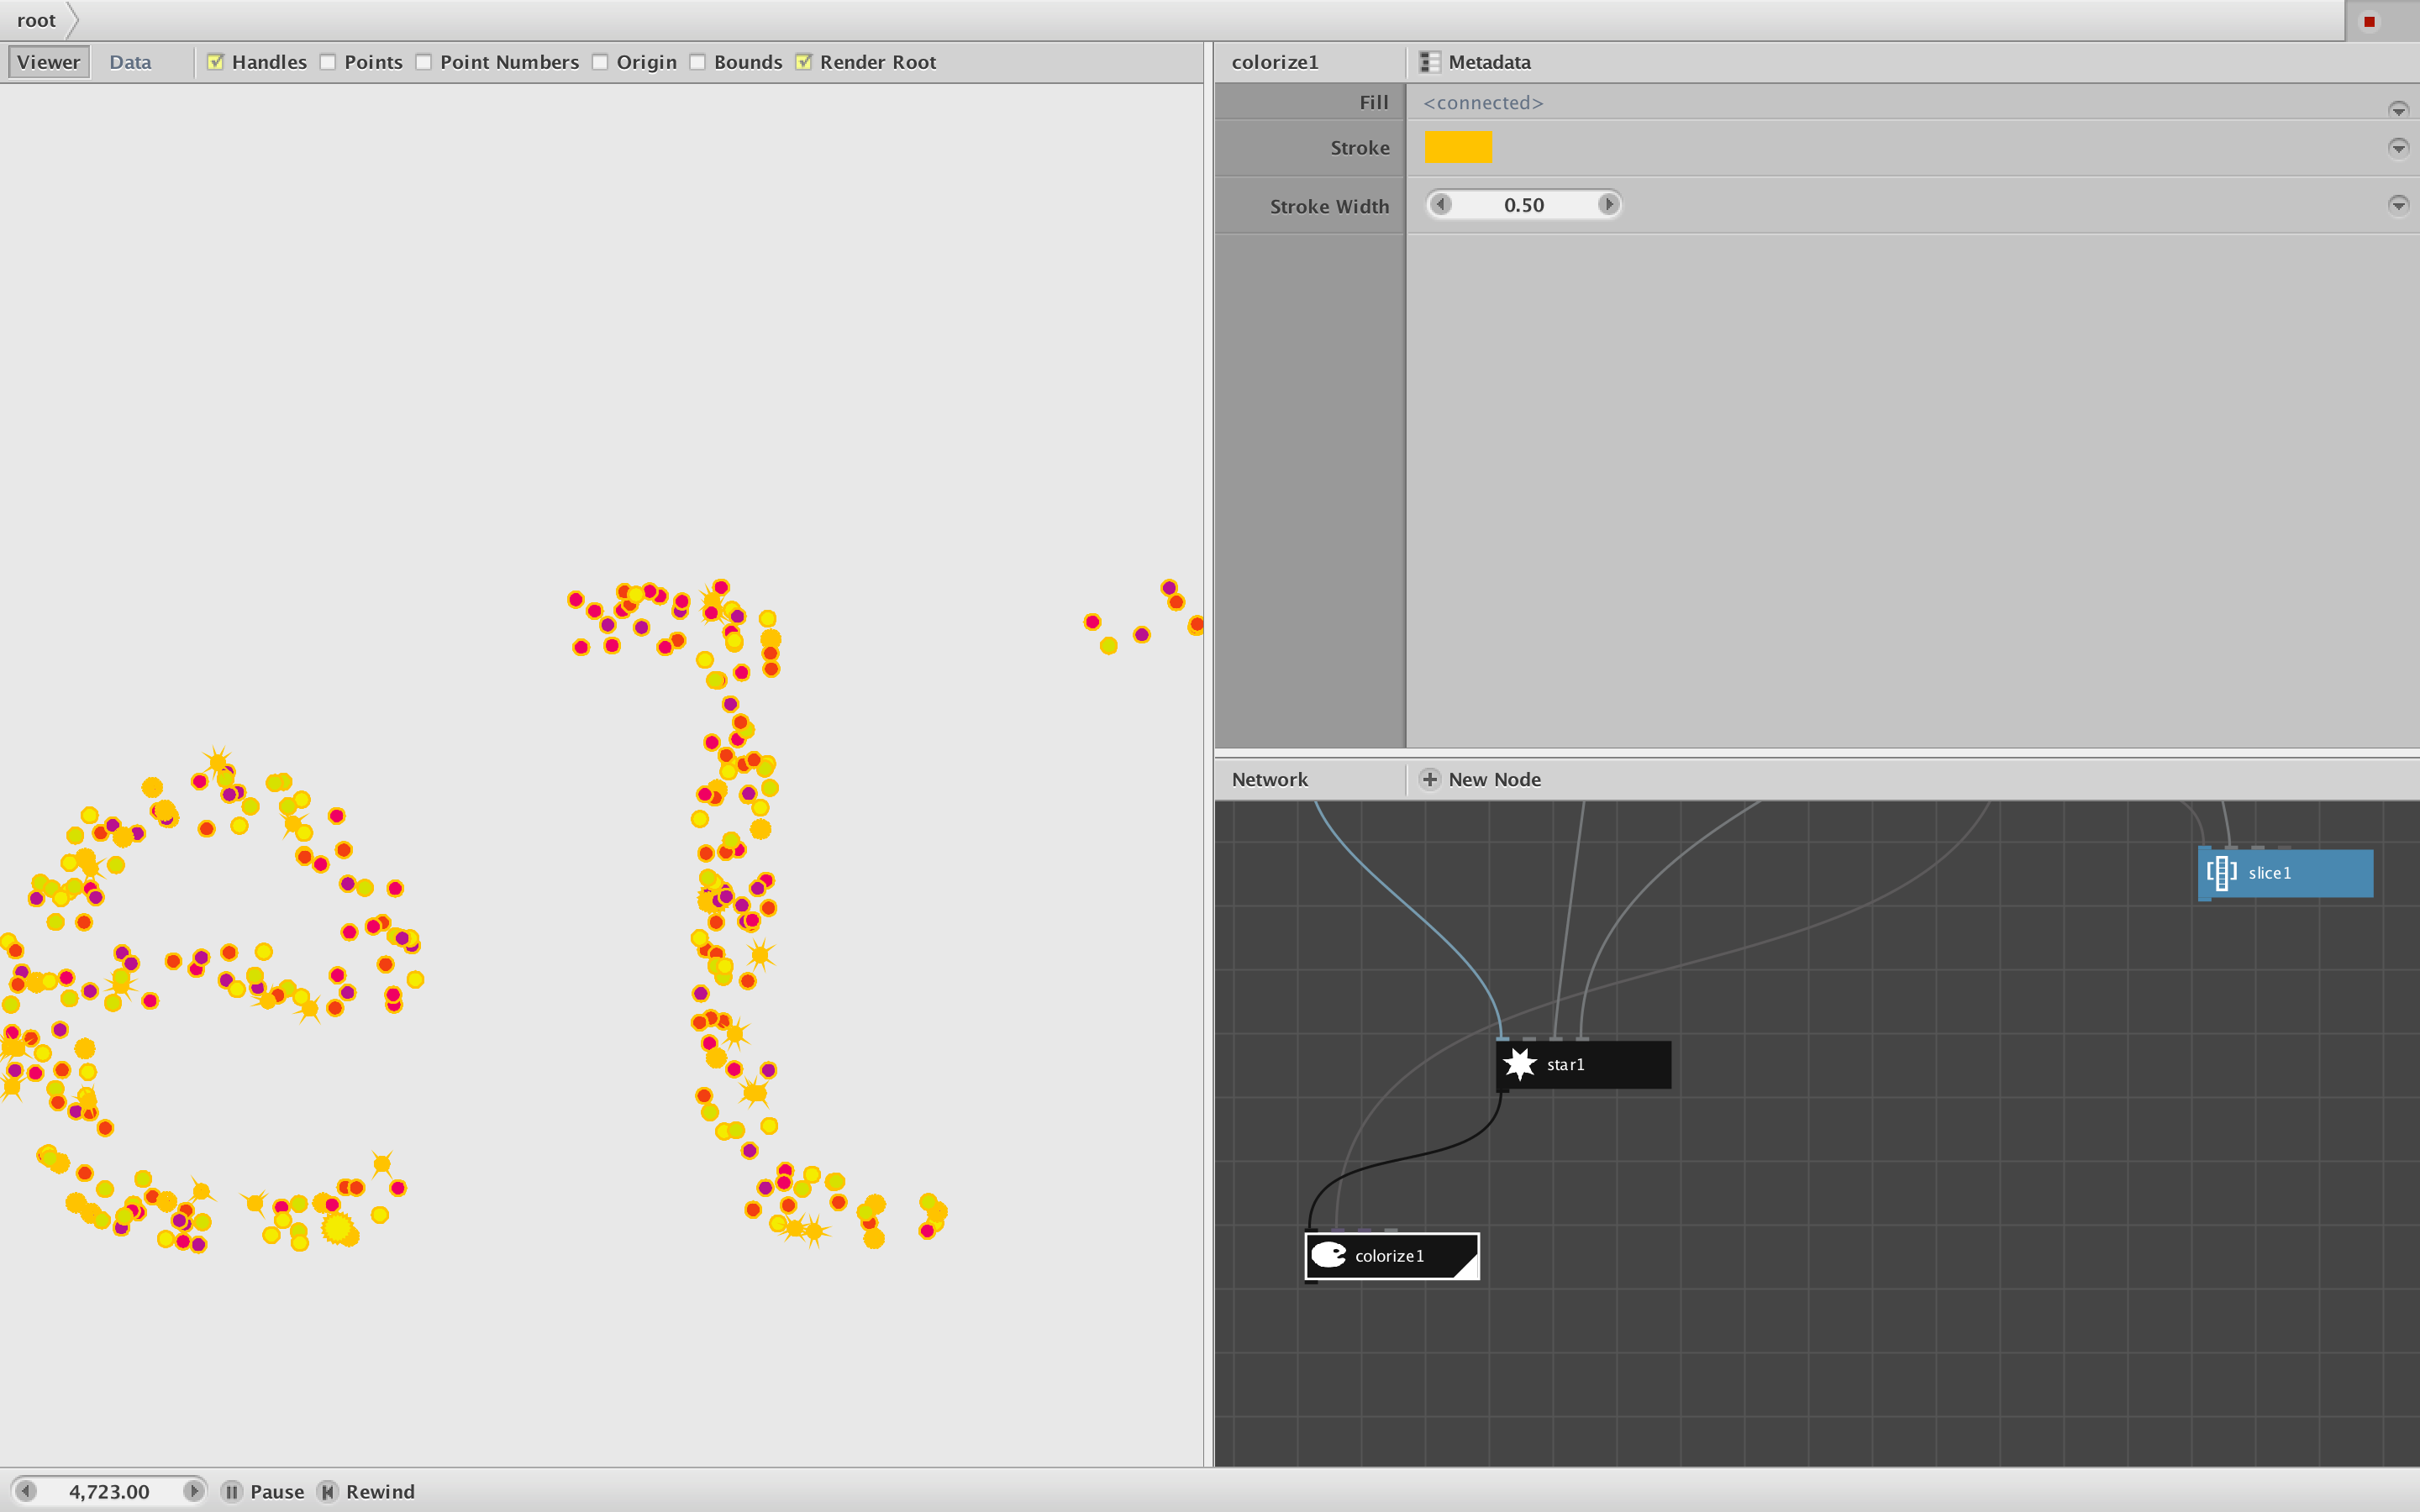Click the colorize1 node icon
Viewport: 2420px width, 1512px height.
click(1329, 1255)
